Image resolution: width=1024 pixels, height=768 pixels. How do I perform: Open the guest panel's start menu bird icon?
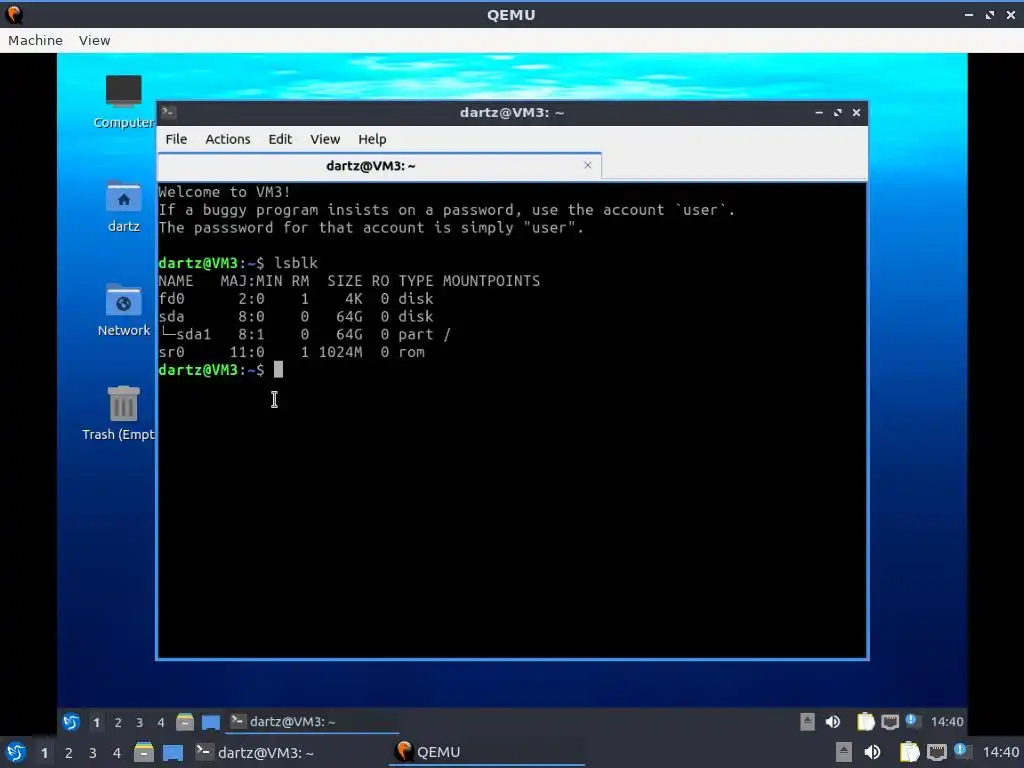tap(71, 722)
